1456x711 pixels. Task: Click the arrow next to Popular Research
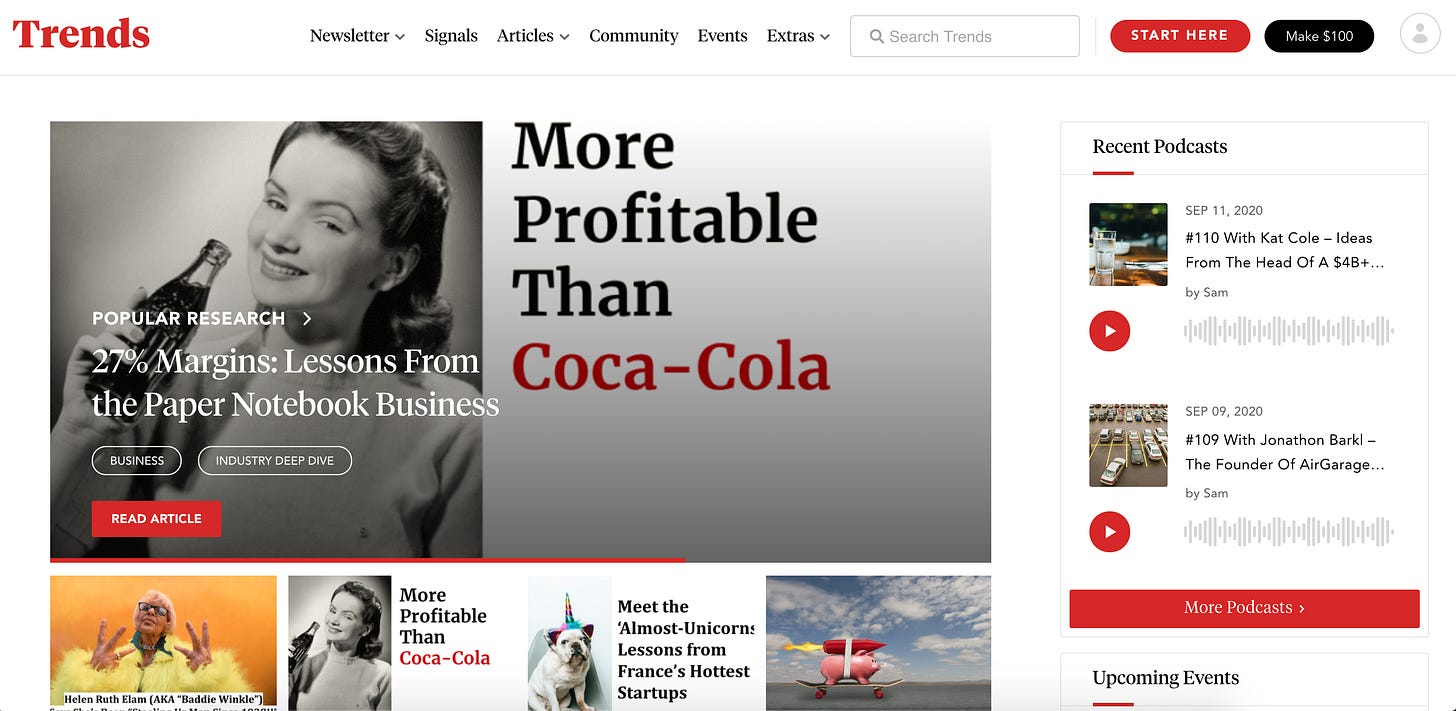tap(307, 318)
